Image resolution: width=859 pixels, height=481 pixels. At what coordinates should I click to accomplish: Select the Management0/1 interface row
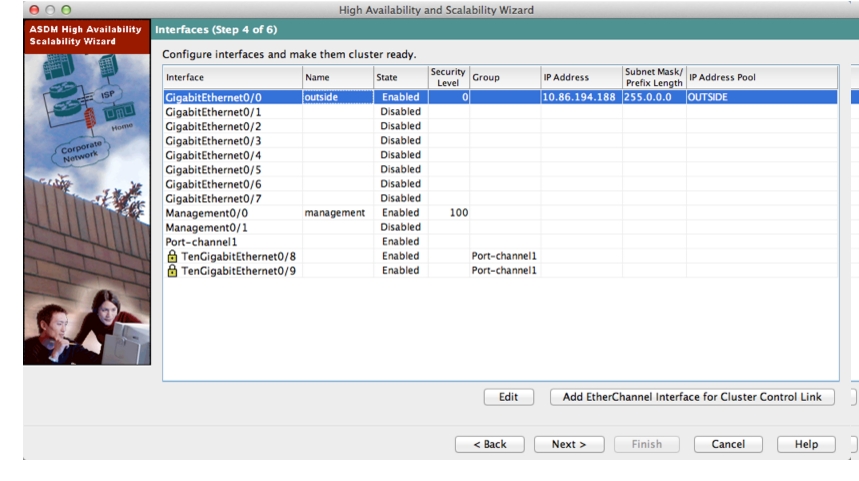[500, 227]
